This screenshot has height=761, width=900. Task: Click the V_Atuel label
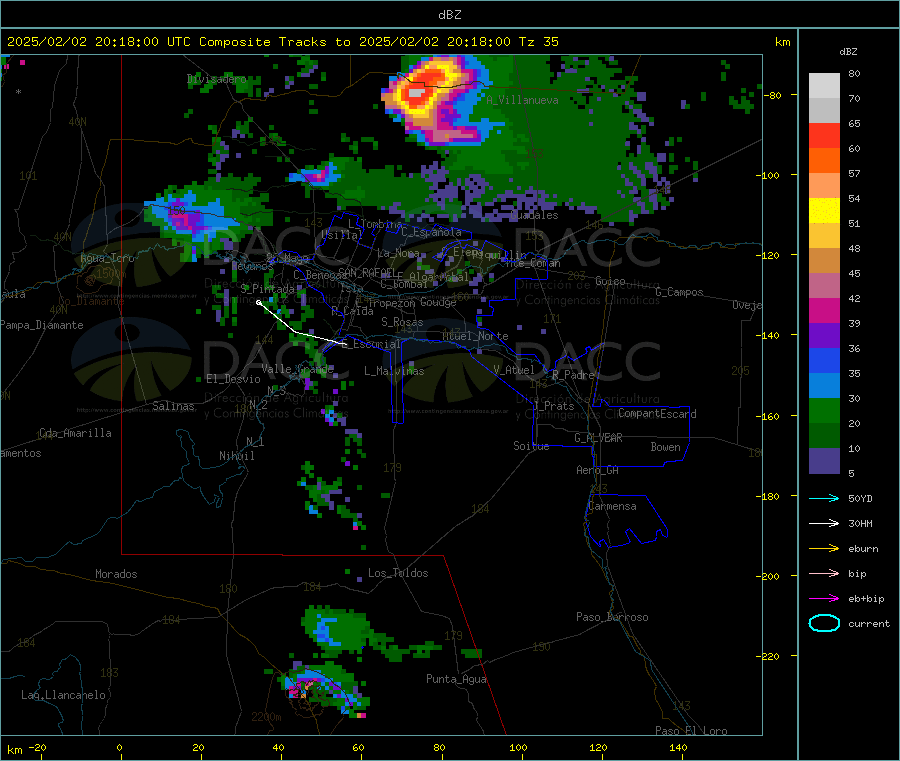point(514,370)
